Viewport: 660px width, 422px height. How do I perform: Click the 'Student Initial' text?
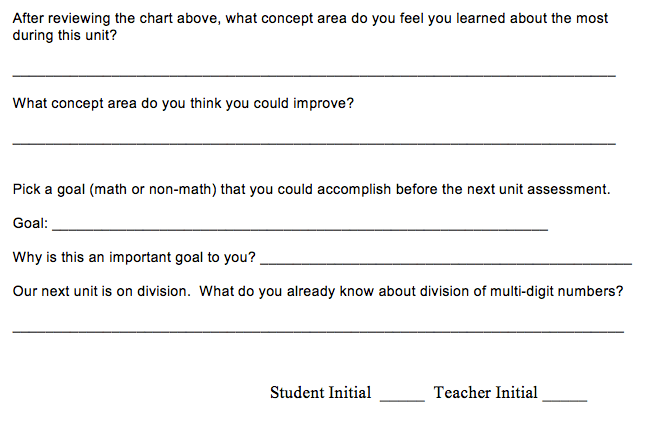[x=320, y=393]
